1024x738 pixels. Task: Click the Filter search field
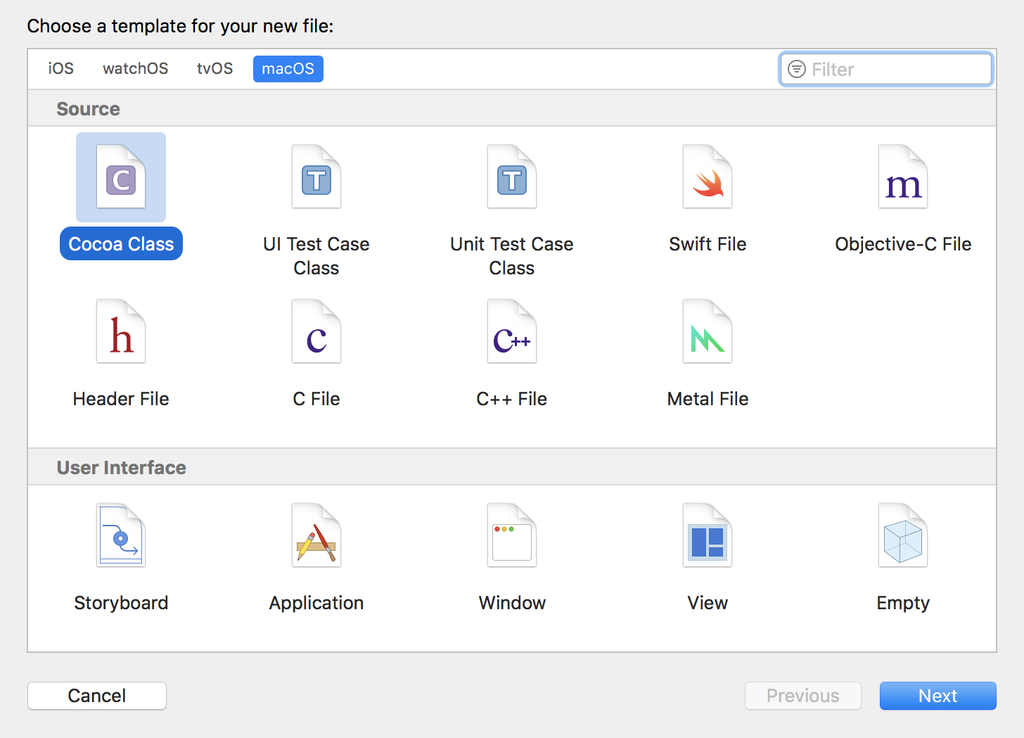tap(886, 69)
